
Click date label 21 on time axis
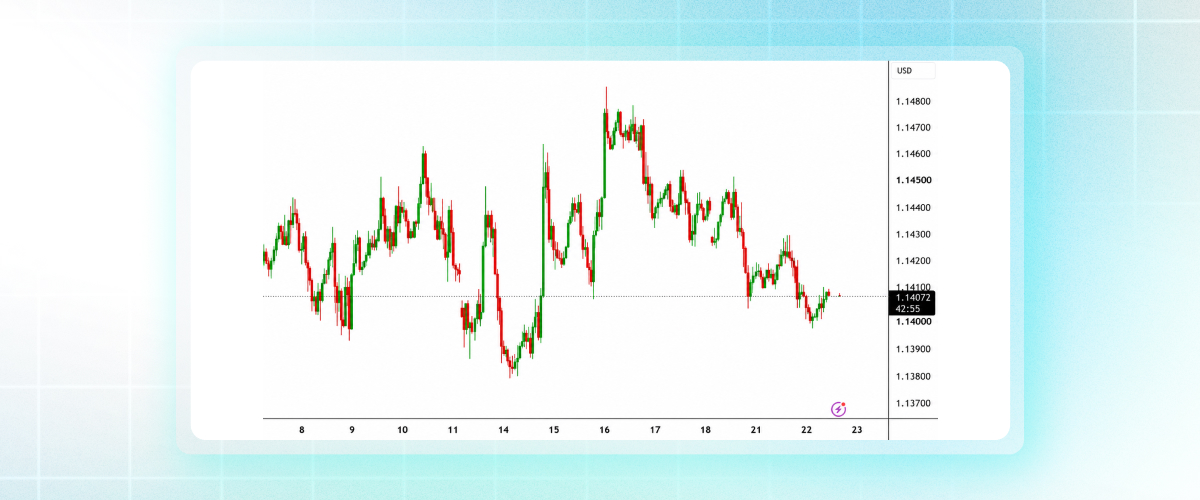pos(756,429)
